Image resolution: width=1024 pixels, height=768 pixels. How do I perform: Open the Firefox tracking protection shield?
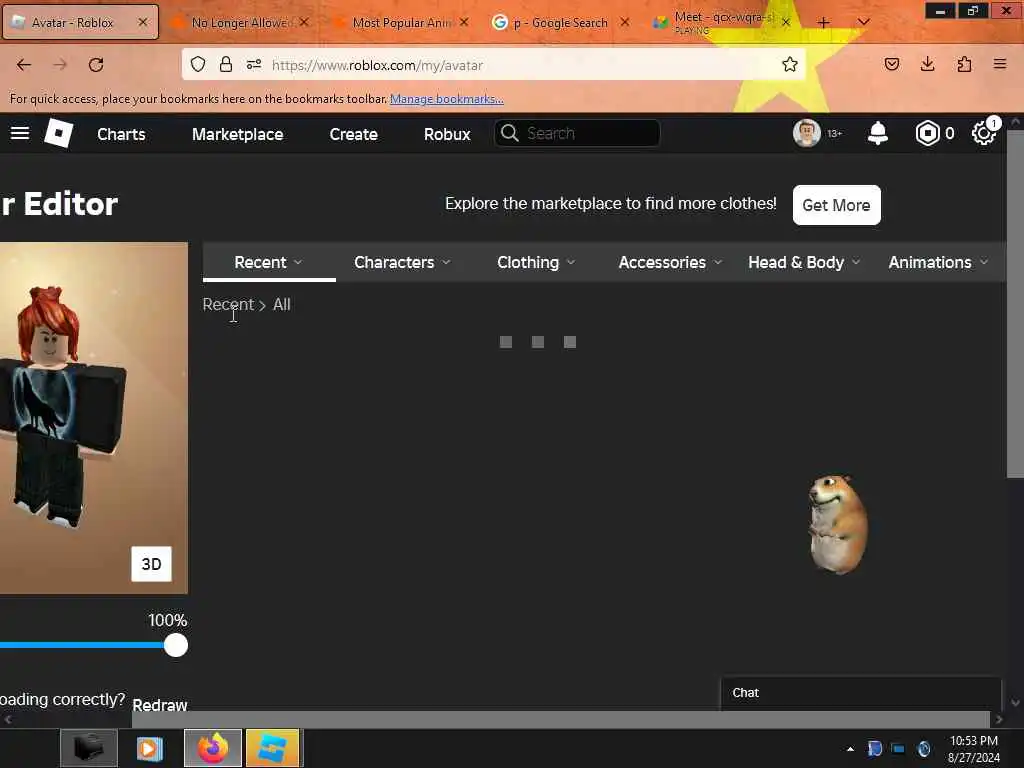tap(198, 64)
